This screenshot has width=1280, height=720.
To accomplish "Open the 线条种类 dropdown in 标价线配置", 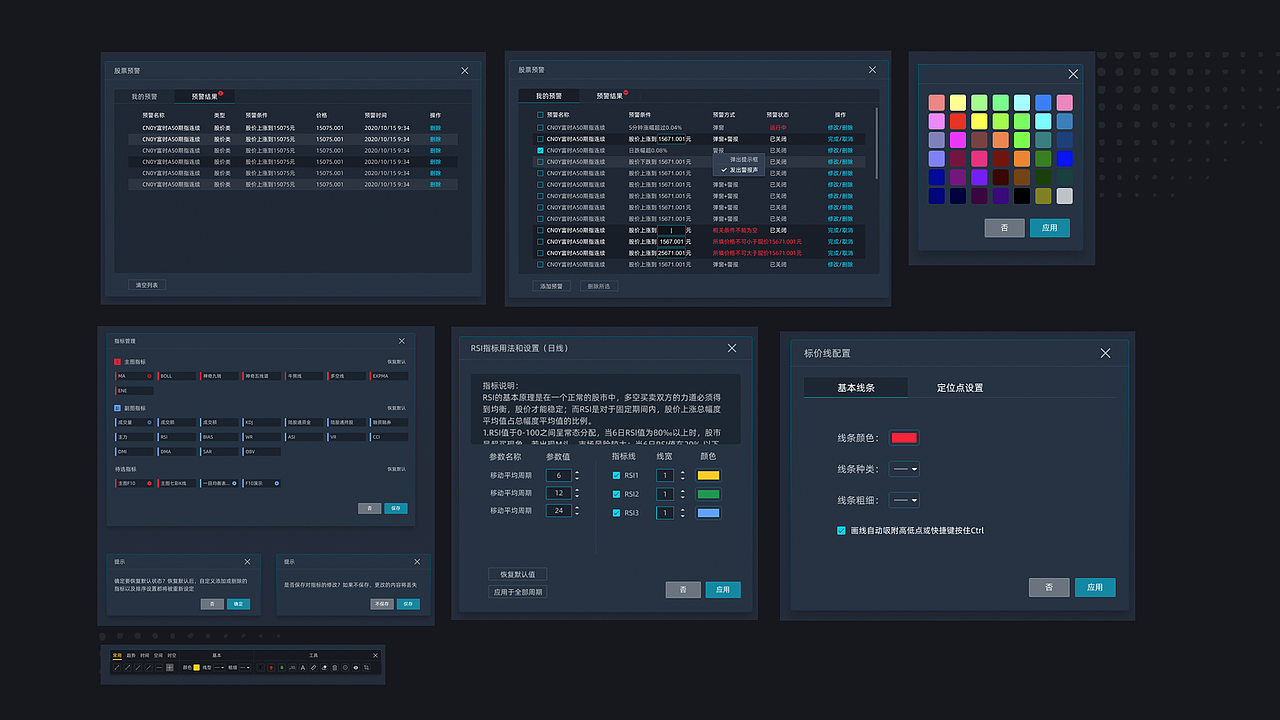I will pyautogui.click(x=903, y=468).
